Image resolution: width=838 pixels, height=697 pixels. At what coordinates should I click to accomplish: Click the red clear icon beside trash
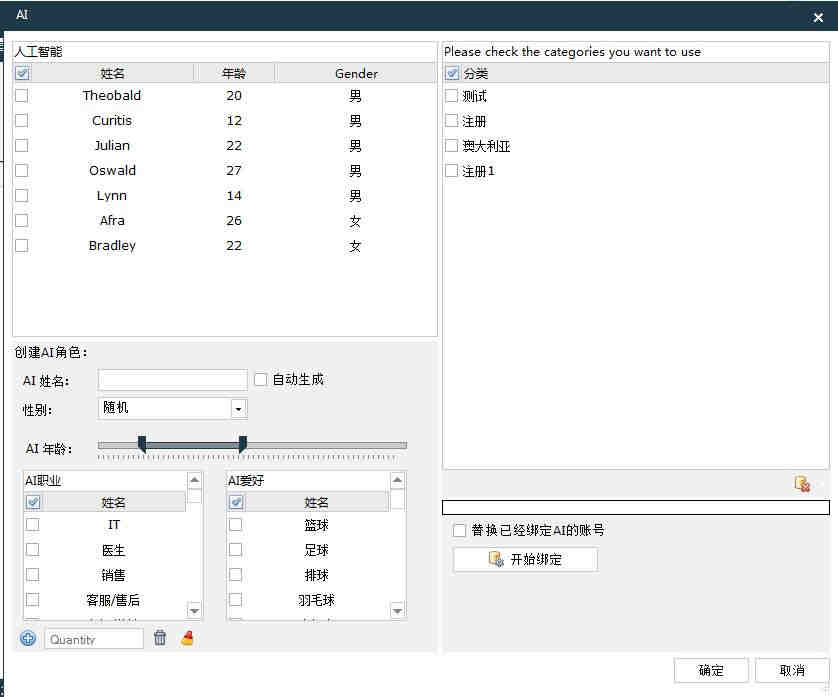click(x=188, y=638)
